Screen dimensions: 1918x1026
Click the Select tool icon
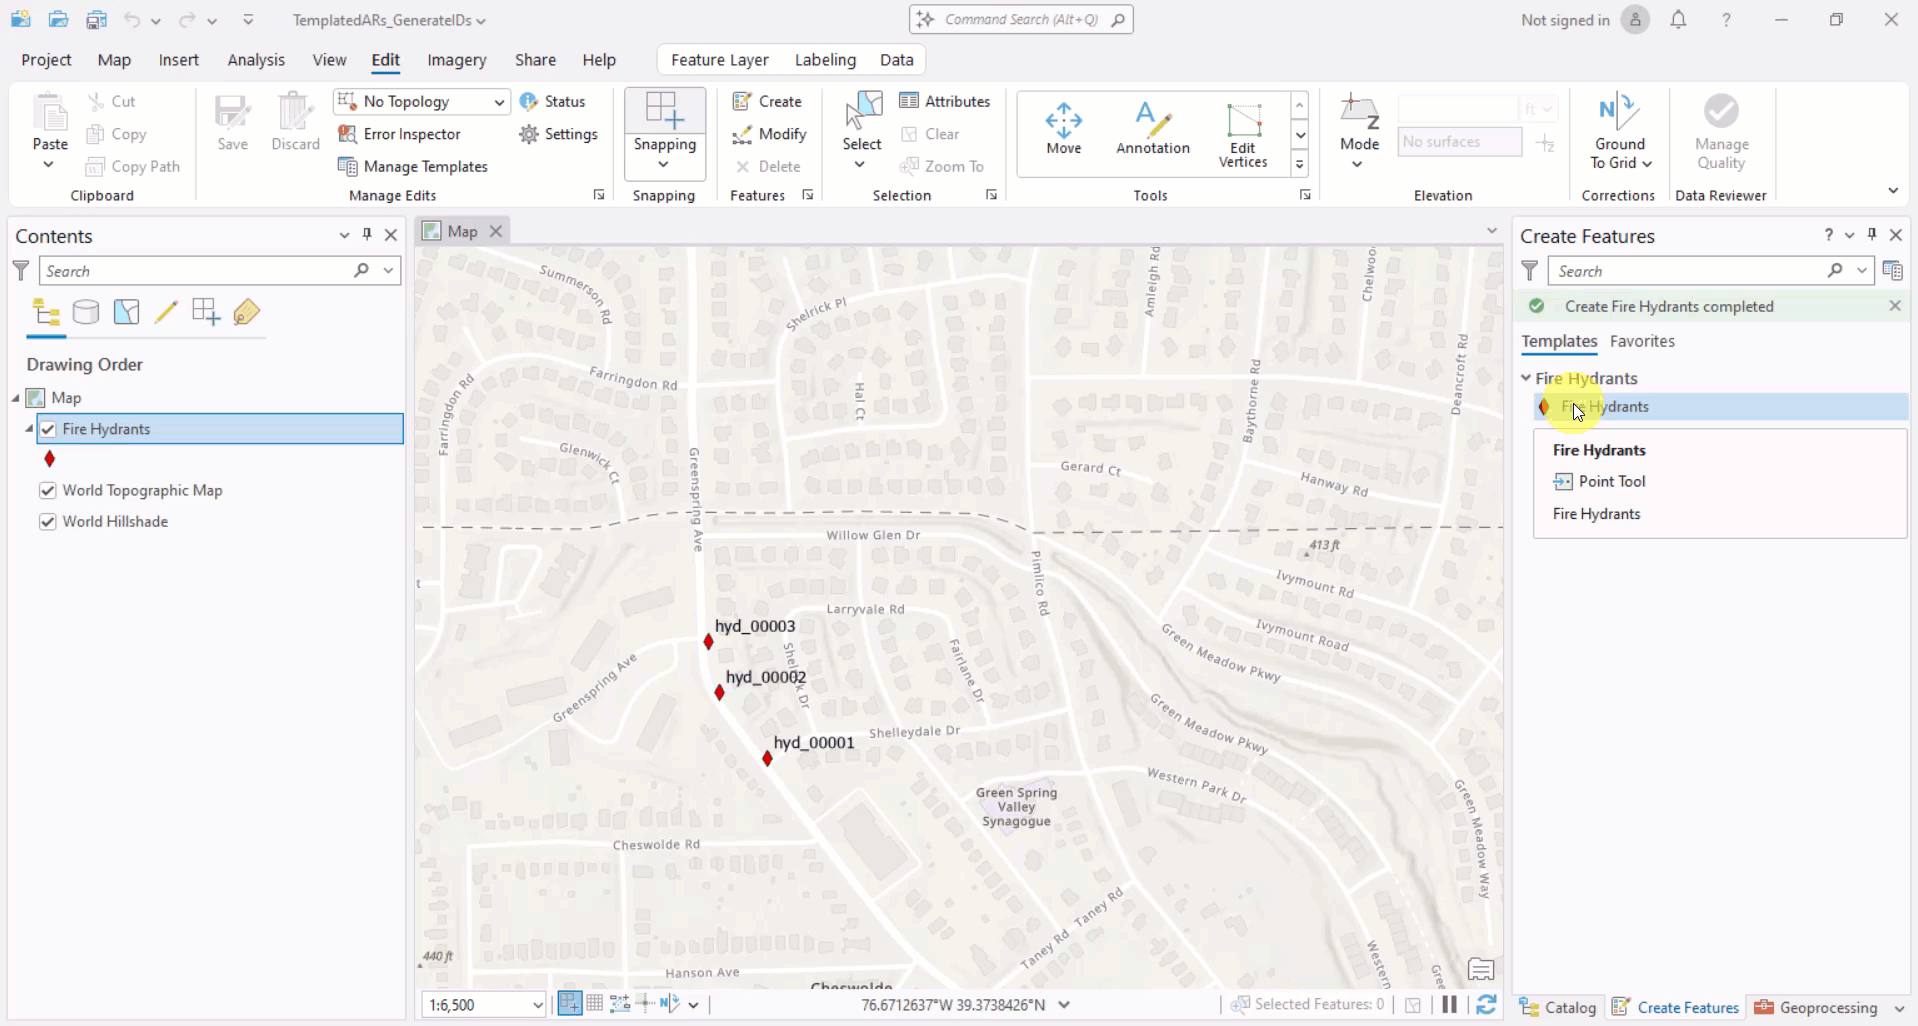tap(862, 110)
